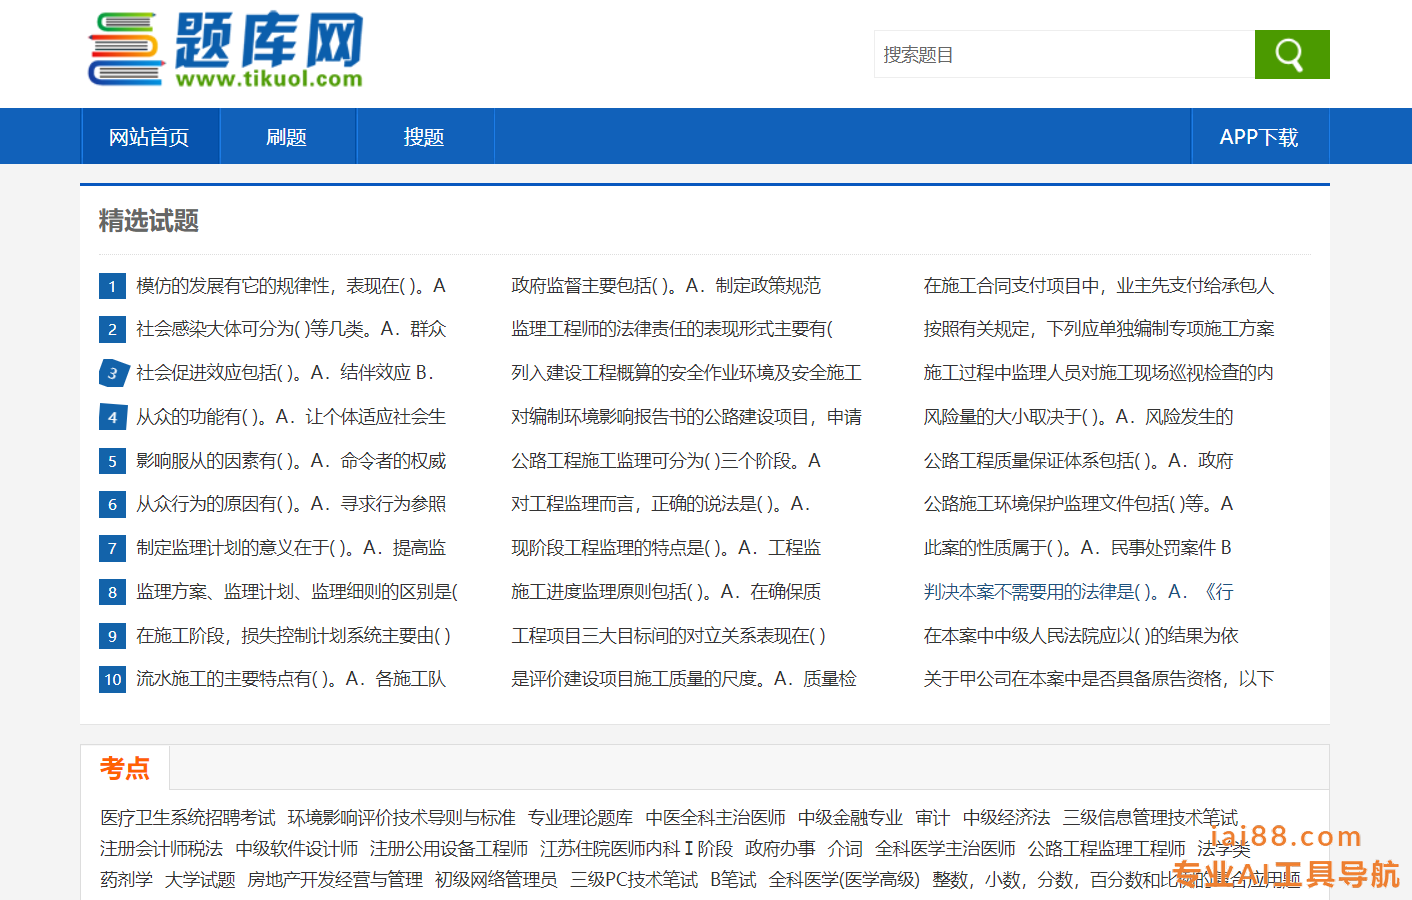The width and height of the screenshot is (1412, 900).
Task: Open the 药剂学 topic link
Action: point(126,880)
